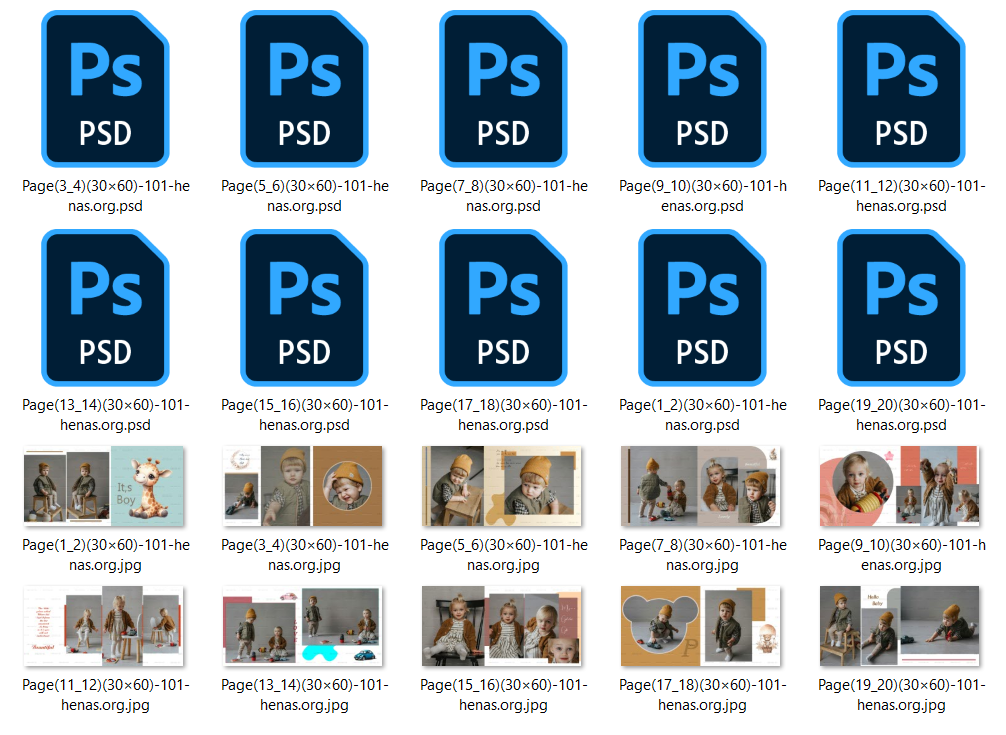Select thumbnail of Page(3_4) jpg
The height and width of the screenshot is (735, 1006).
coord(303,486)
